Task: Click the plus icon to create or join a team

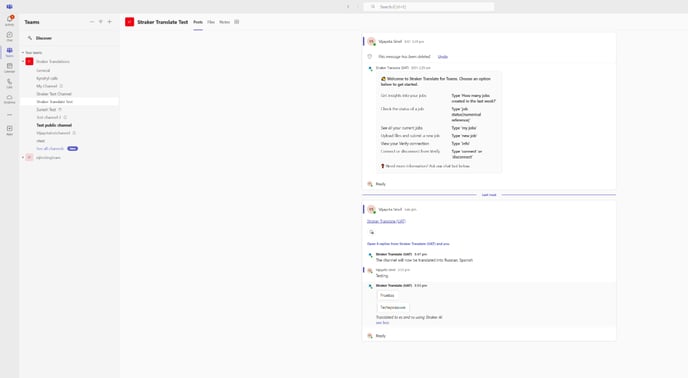Action: (x=110, y=22)
